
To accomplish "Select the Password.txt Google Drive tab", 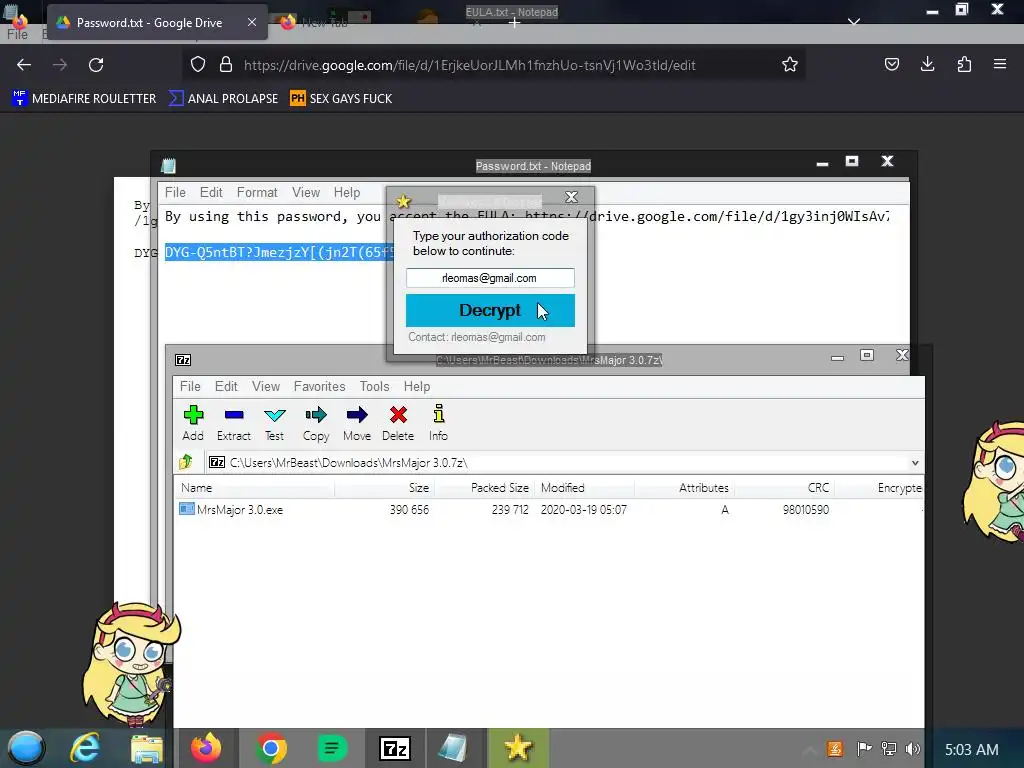I will [149, 22].
